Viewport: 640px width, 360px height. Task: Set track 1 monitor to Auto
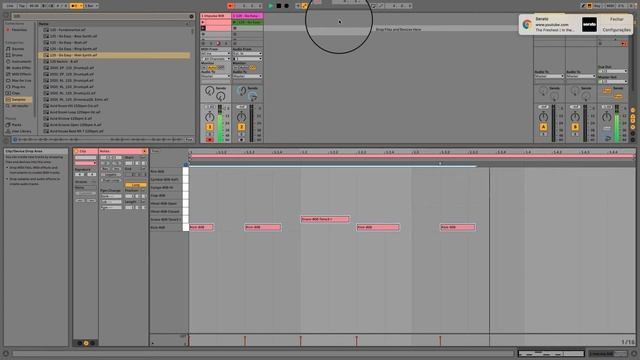(x=212, y=67)
